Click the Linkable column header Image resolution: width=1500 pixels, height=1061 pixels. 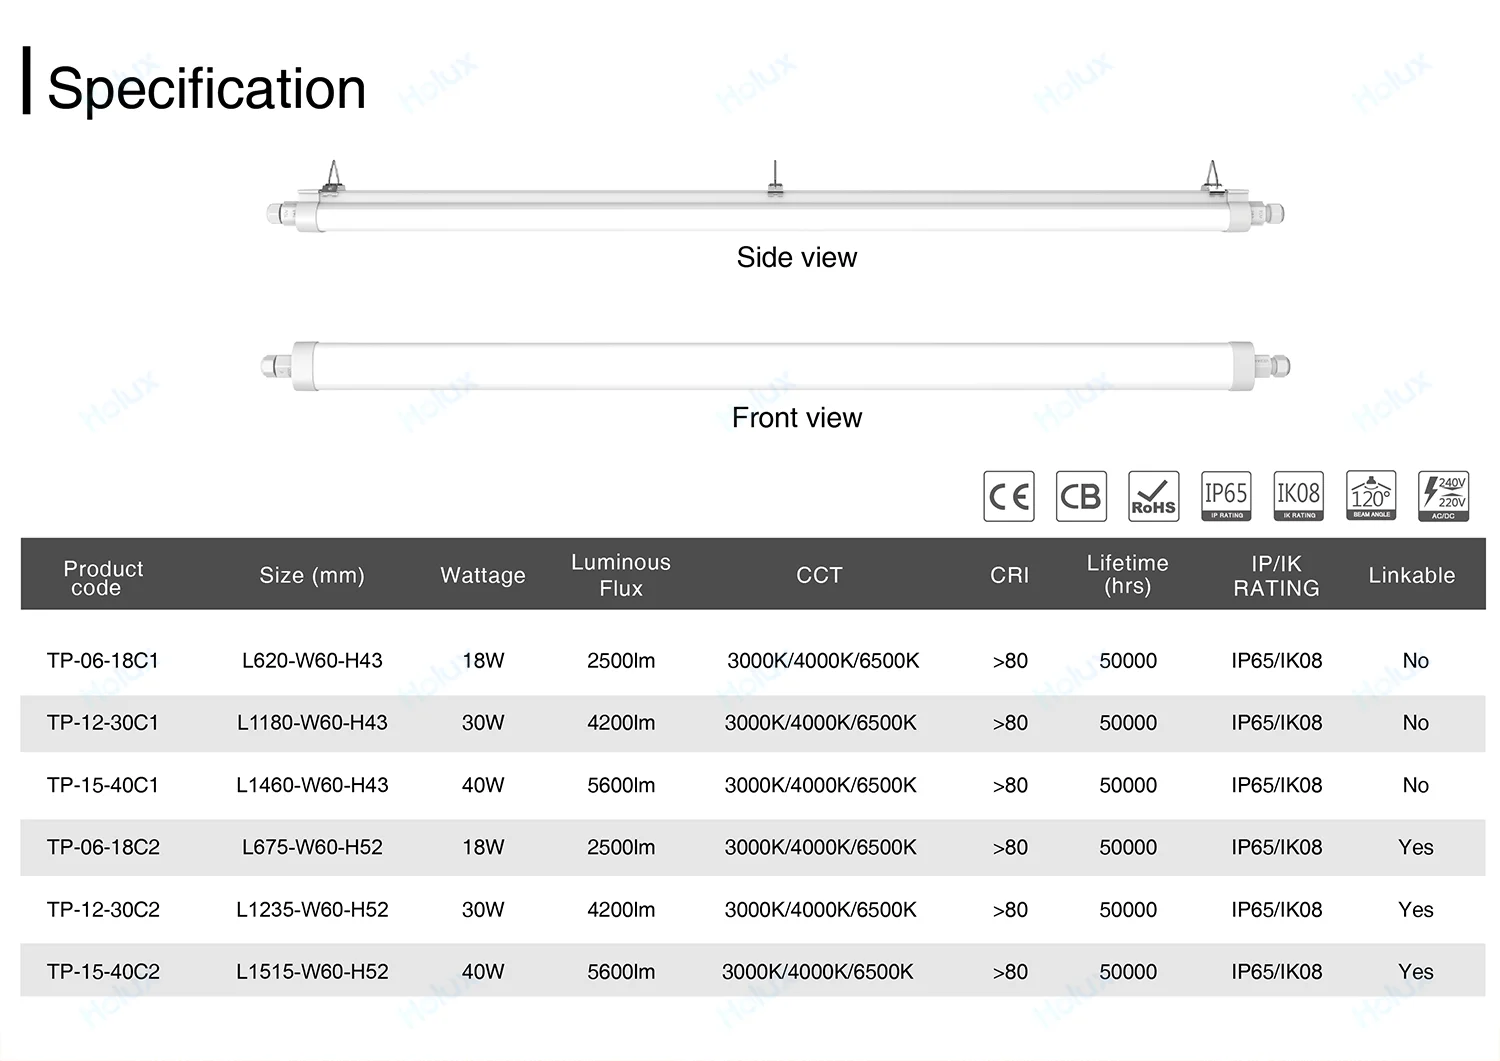click(1411, 575)
